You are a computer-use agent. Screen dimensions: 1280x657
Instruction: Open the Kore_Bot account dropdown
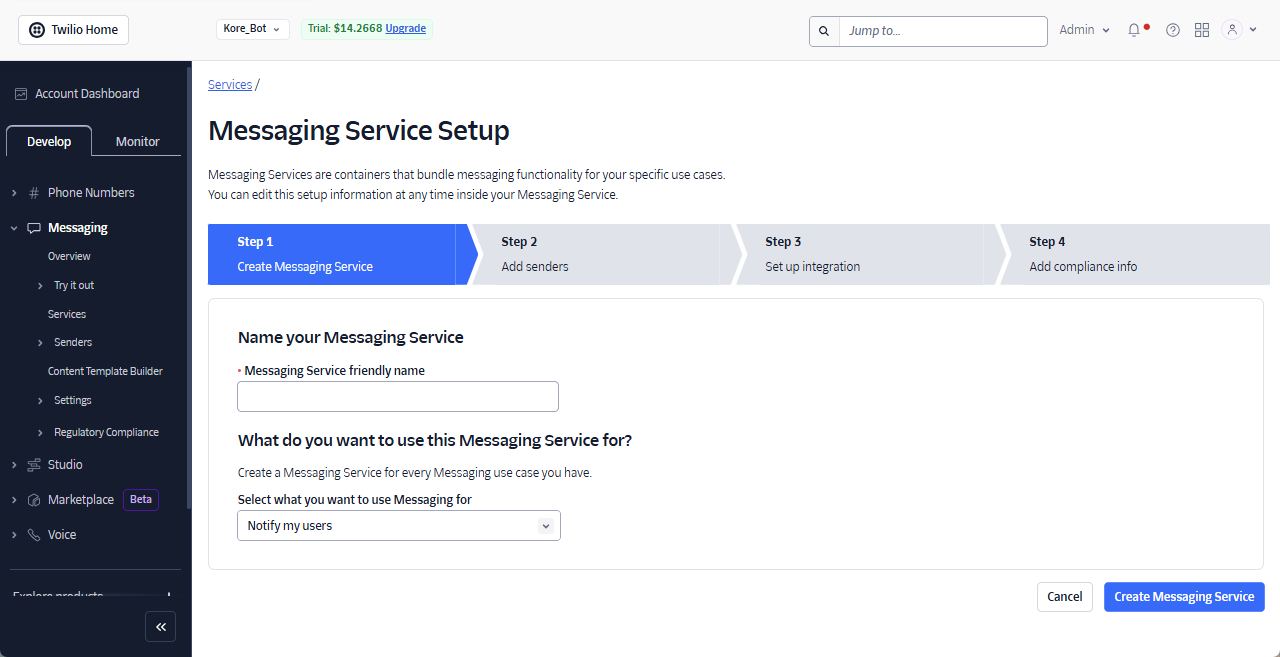click(253, 29)
